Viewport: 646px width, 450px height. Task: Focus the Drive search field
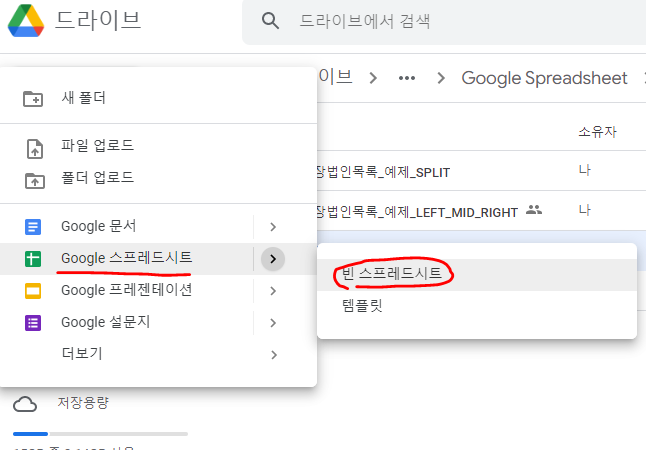(444, 21)
